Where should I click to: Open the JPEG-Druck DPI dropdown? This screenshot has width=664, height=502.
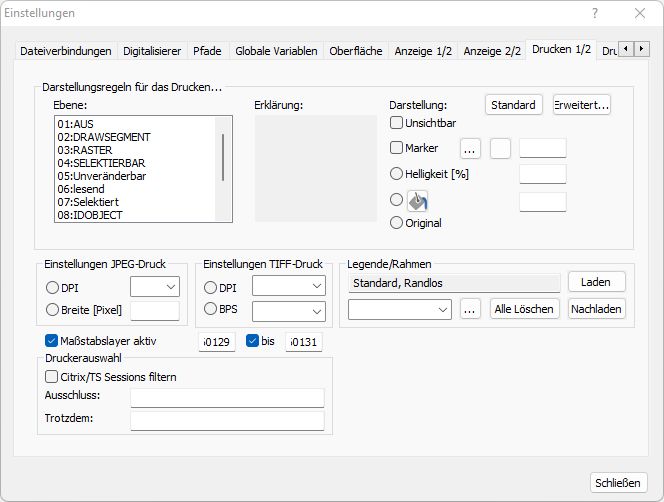pos(155,287)
